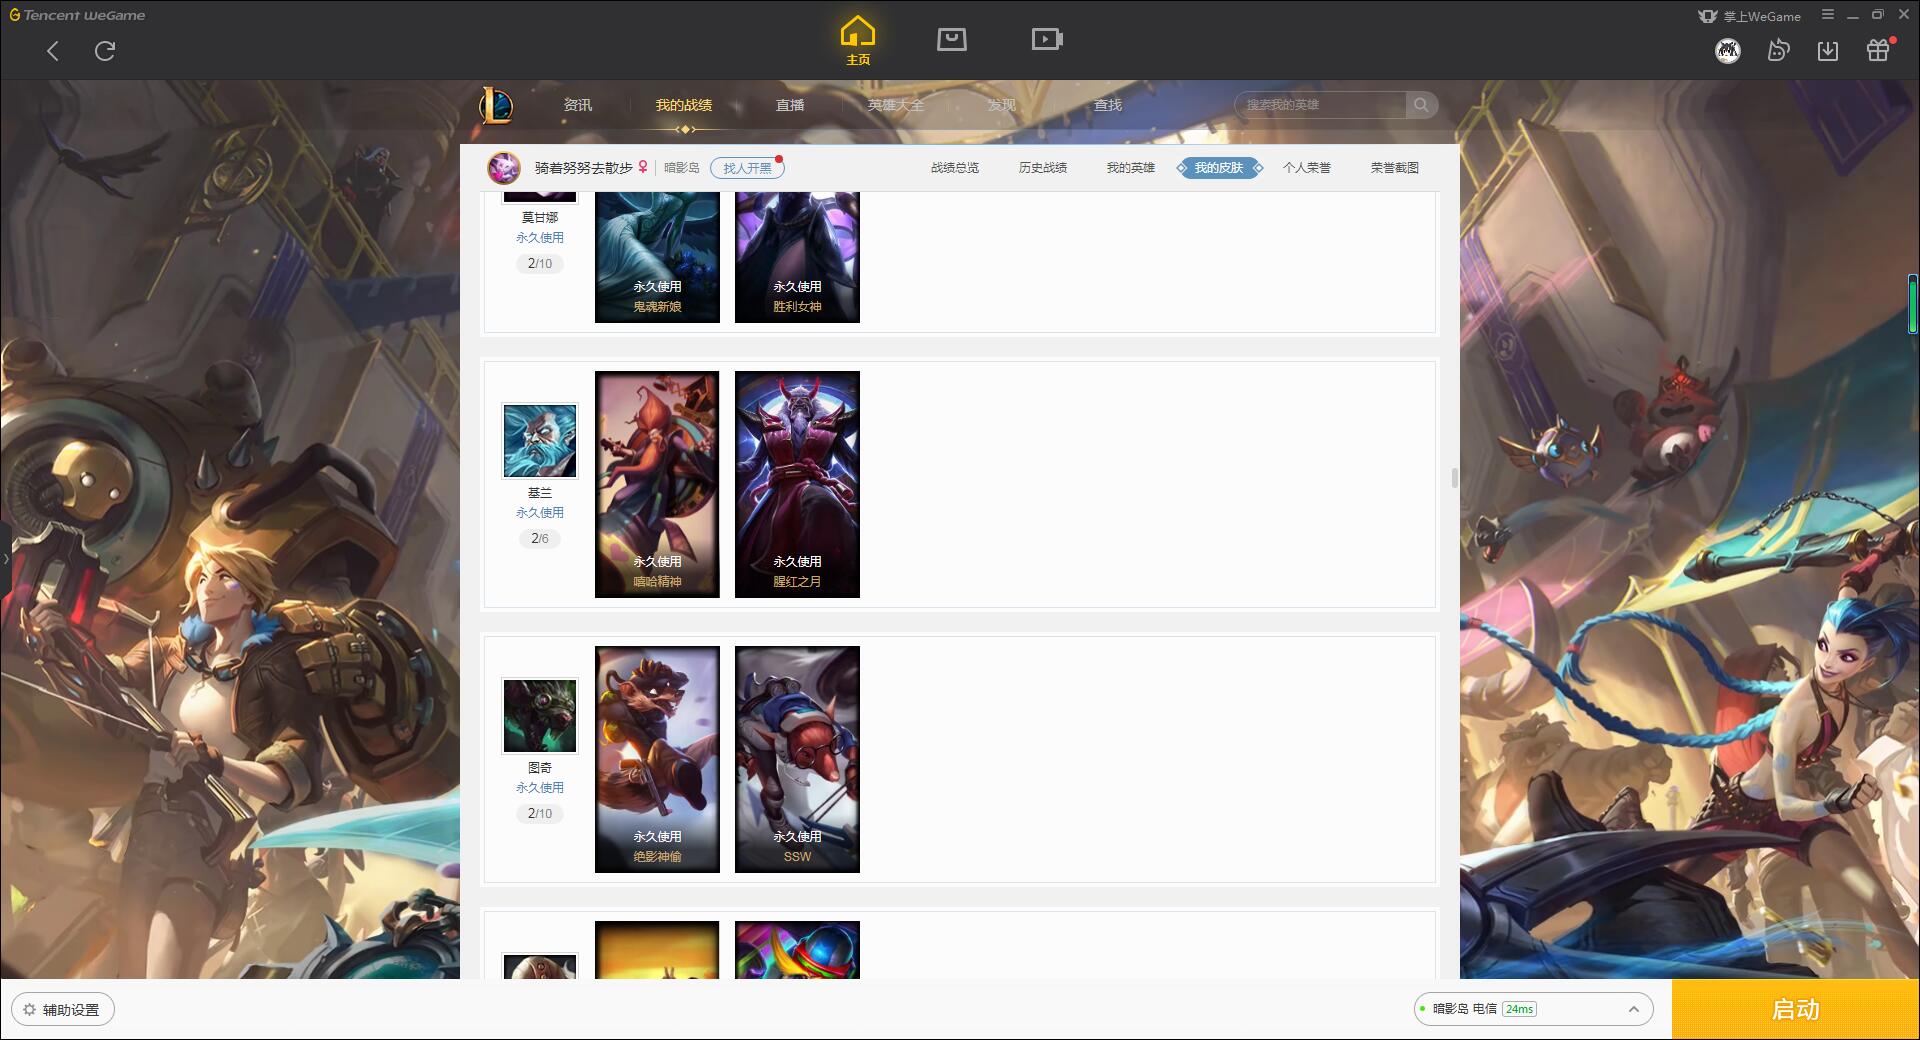Click the League of Legends logo

[x=496, y=105]
